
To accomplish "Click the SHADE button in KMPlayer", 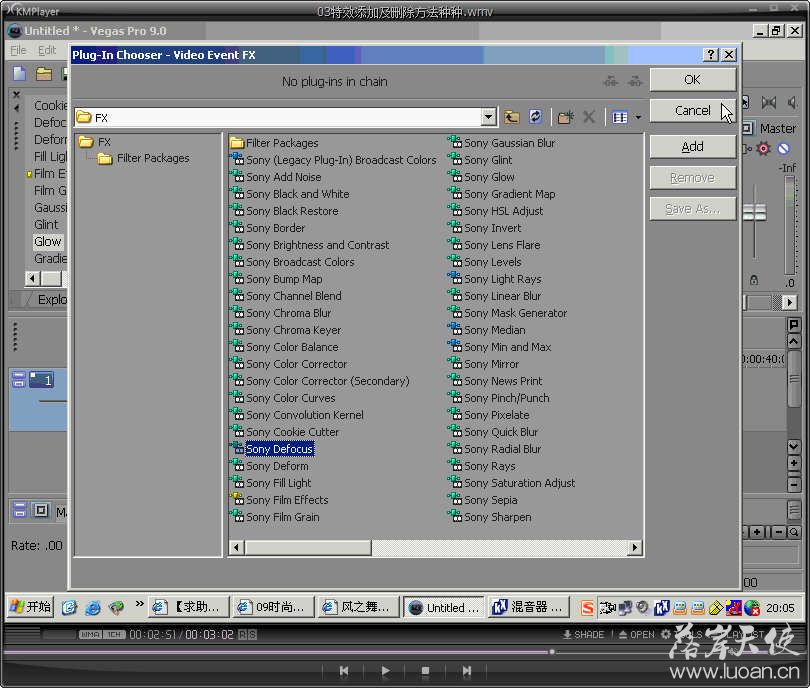I will (x=583, y=634).
